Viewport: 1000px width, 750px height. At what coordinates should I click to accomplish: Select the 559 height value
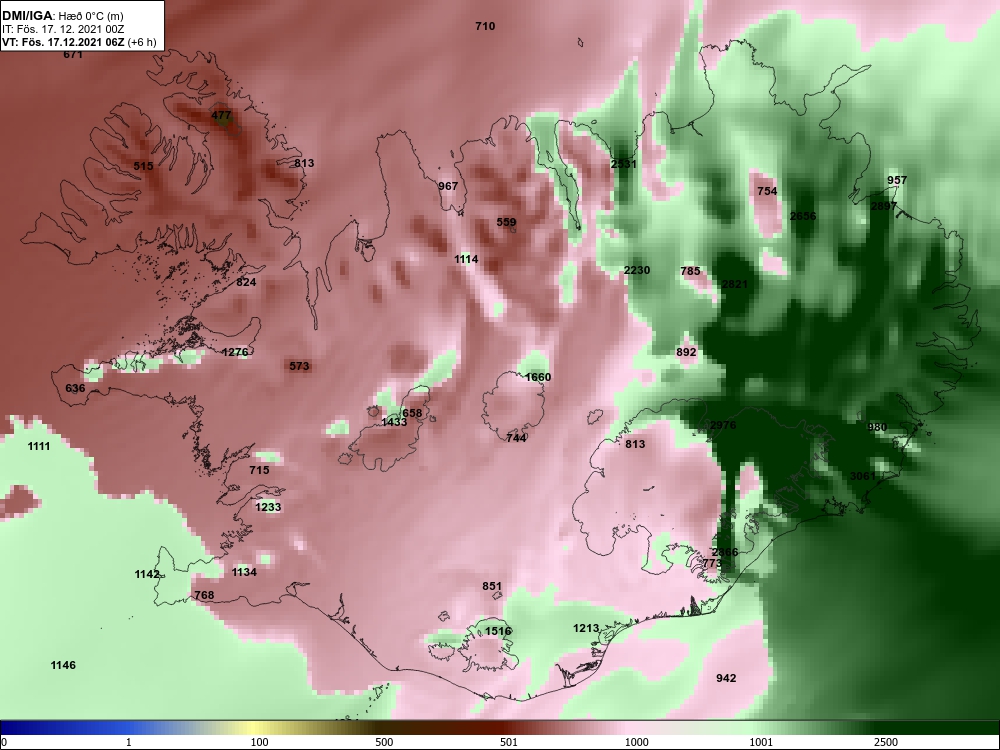pyautogui.click(x=506, y=222)
